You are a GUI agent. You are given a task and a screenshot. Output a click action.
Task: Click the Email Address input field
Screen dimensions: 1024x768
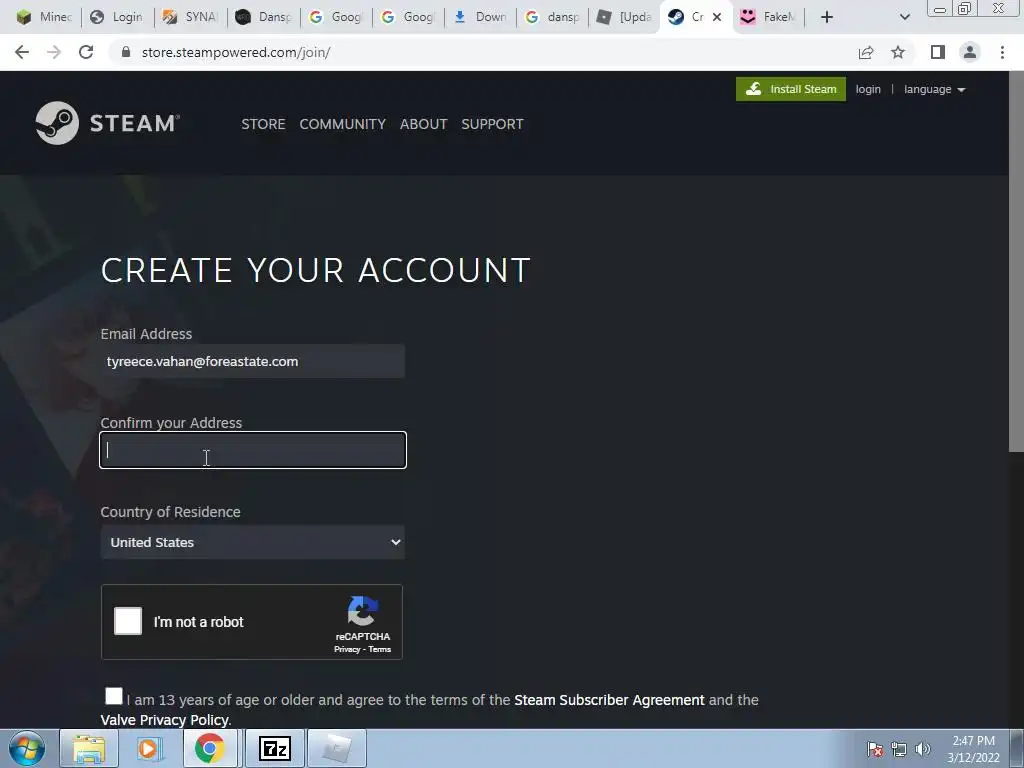click(253, 361)
